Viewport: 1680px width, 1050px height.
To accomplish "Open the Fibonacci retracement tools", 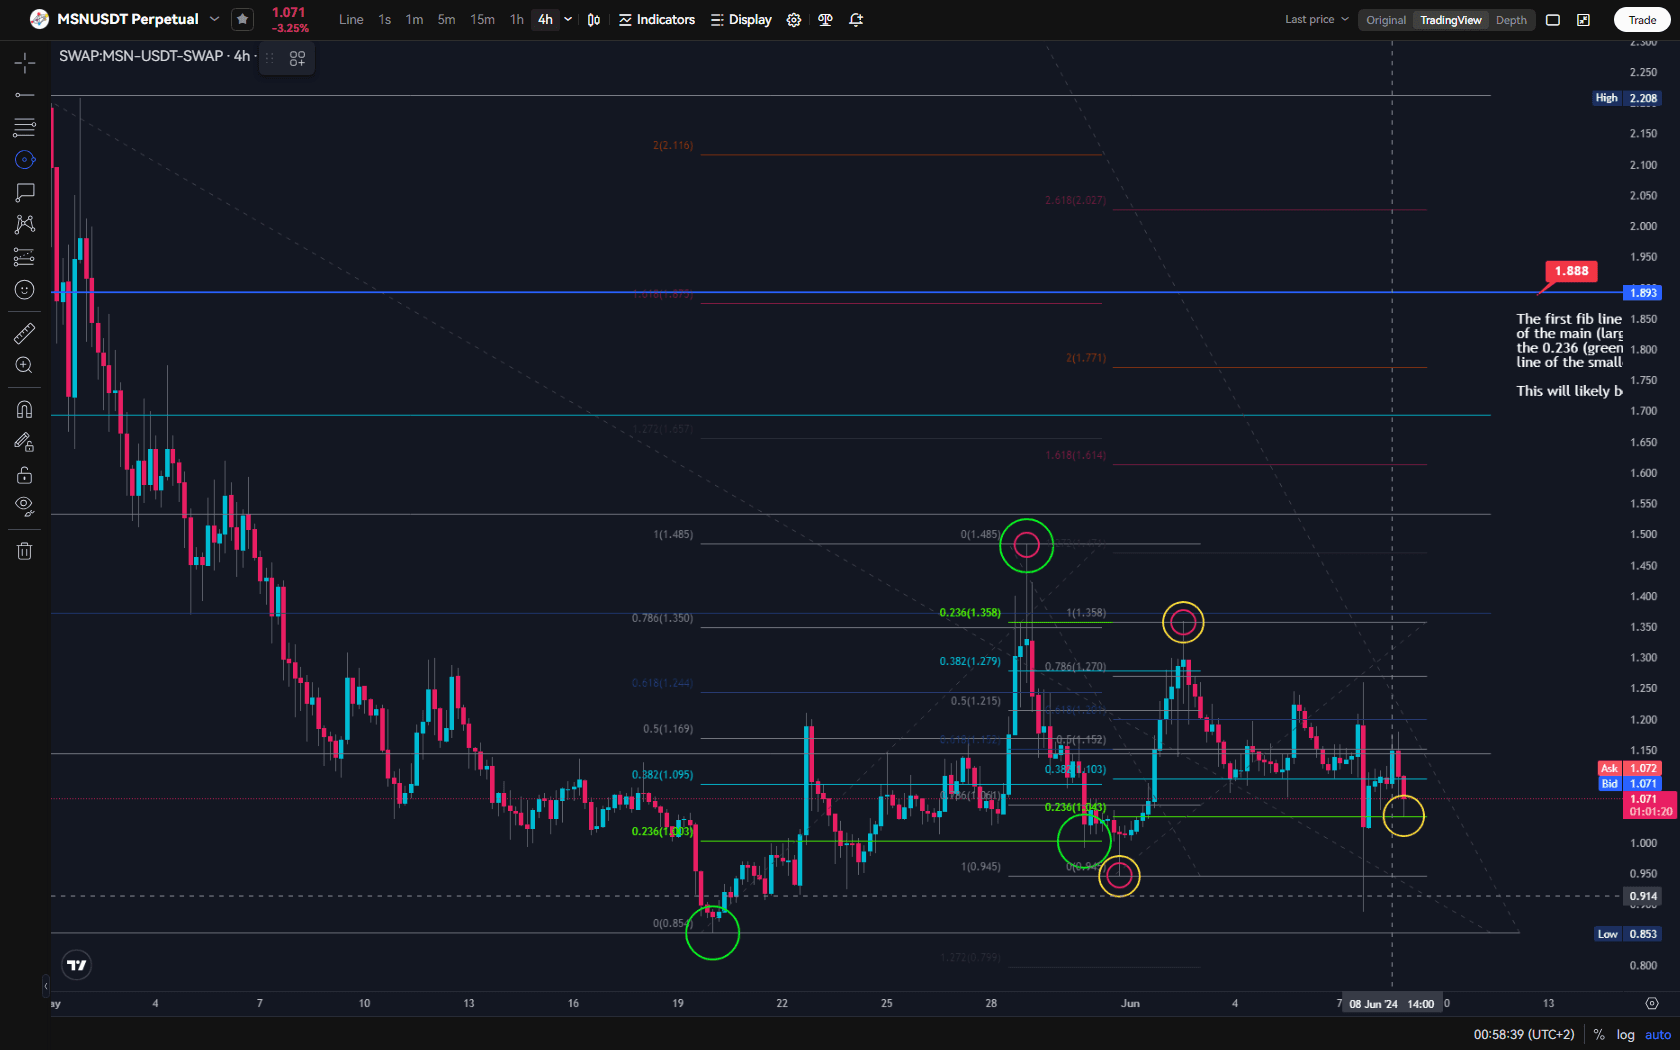I will point(25,127).
